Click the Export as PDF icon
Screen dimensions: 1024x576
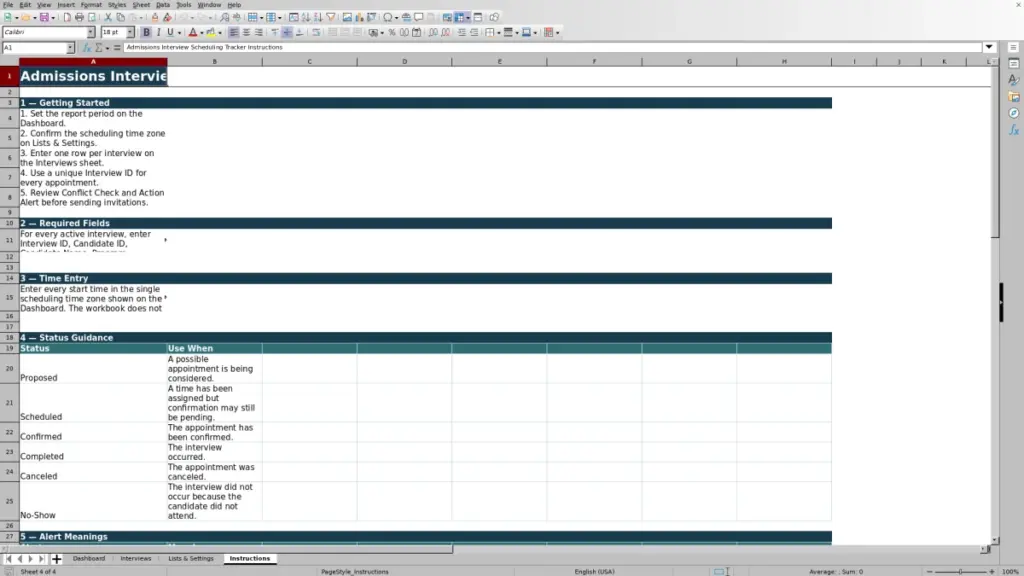tap(67, 17)
